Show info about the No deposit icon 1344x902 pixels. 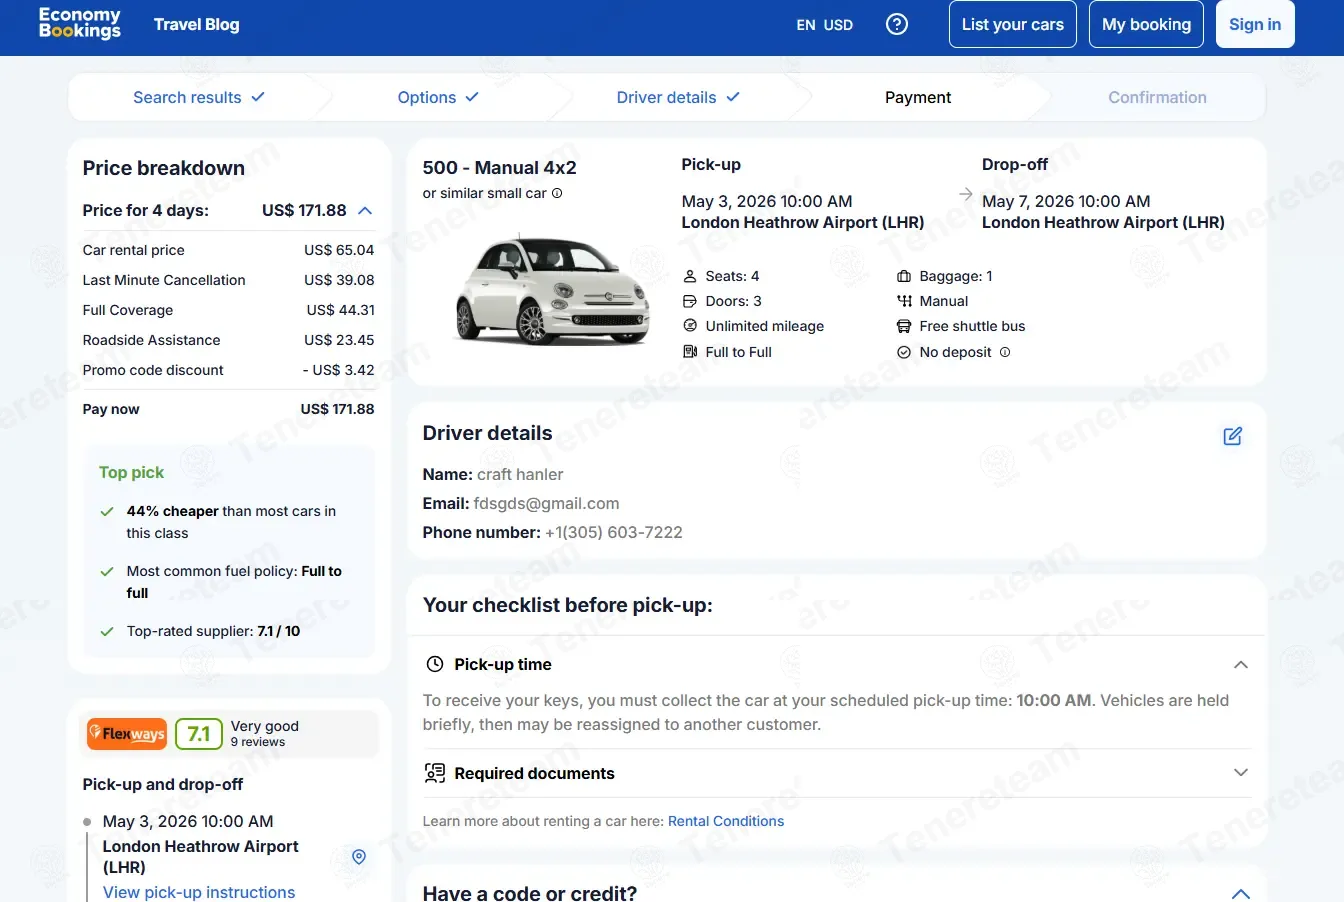(1005, 352)
